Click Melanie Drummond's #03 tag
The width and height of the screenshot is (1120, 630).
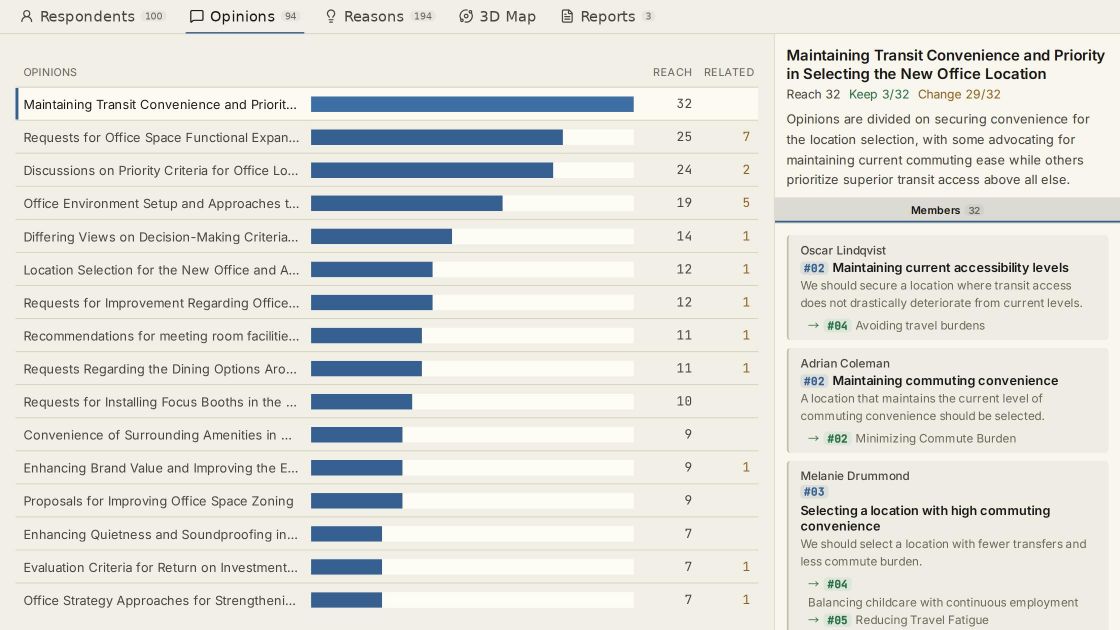tap(814, 492)
